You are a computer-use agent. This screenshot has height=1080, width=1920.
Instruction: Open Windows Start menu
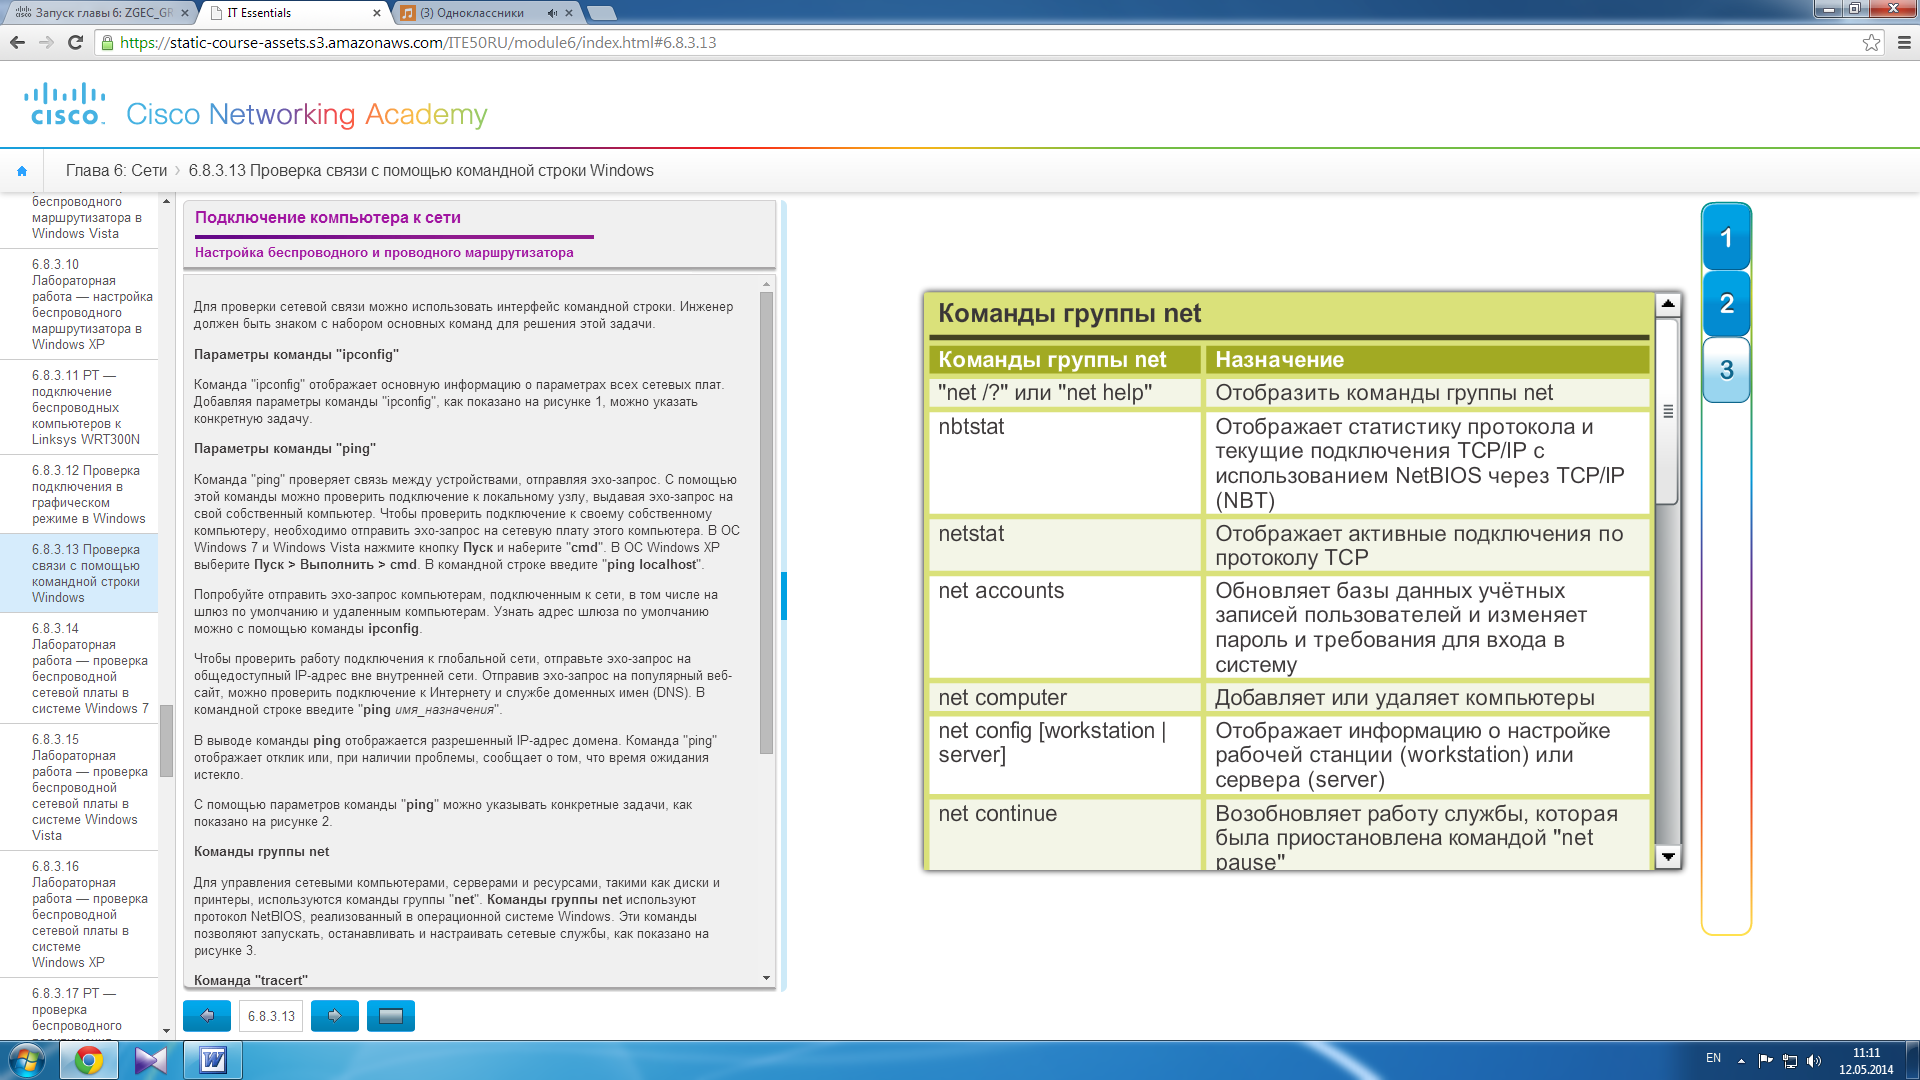tap(27, 1060)
